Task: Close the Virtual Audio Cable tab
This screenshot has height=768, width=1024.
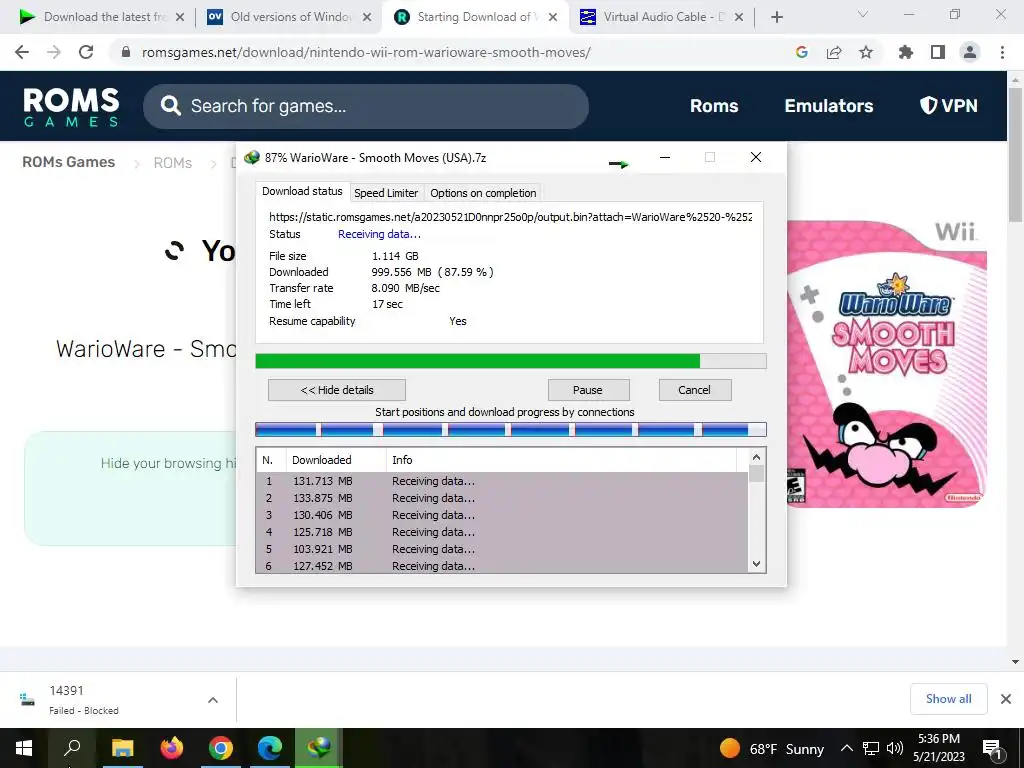Action: click(x=739, y=17)
